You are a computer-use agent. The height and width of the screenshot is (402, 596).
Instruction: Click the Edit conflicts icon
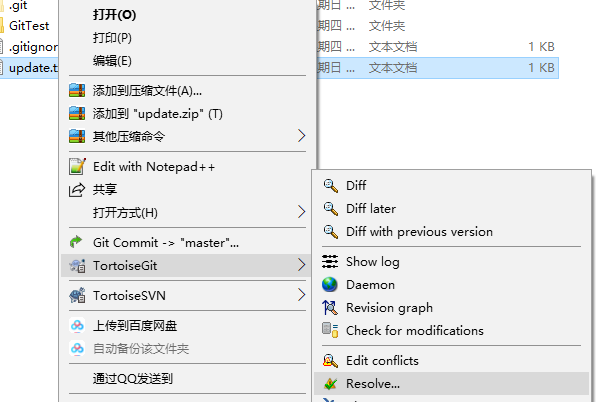330,361
